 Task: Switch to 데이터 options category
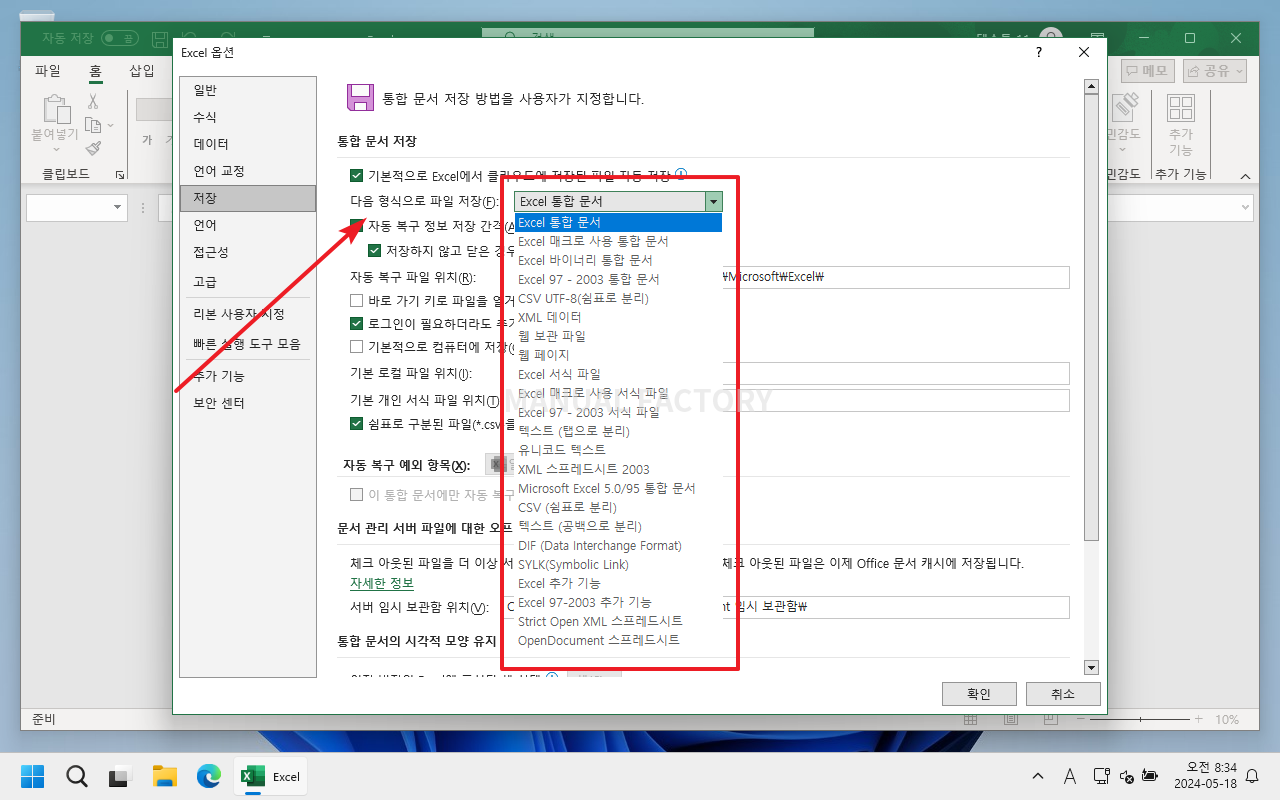248,144
